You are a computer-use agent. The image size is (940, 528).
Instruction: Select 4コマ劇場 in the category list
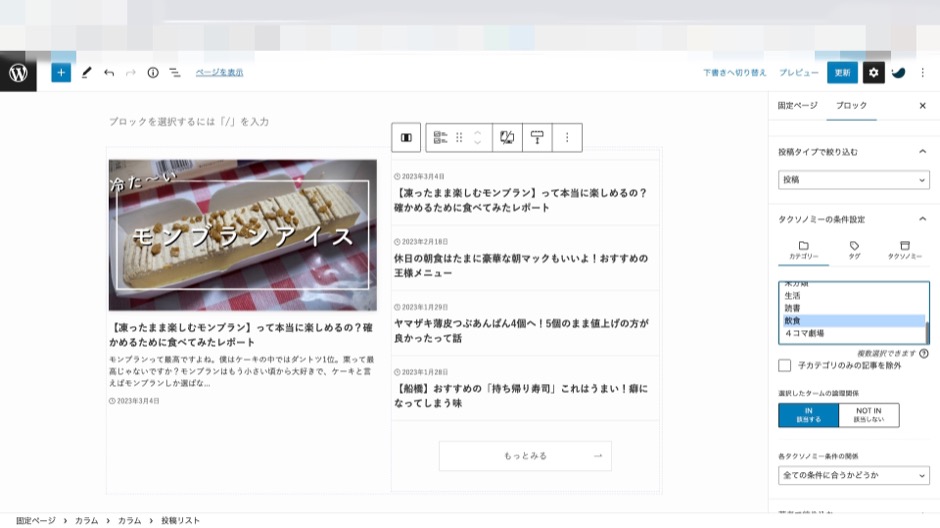click(854, 333)
